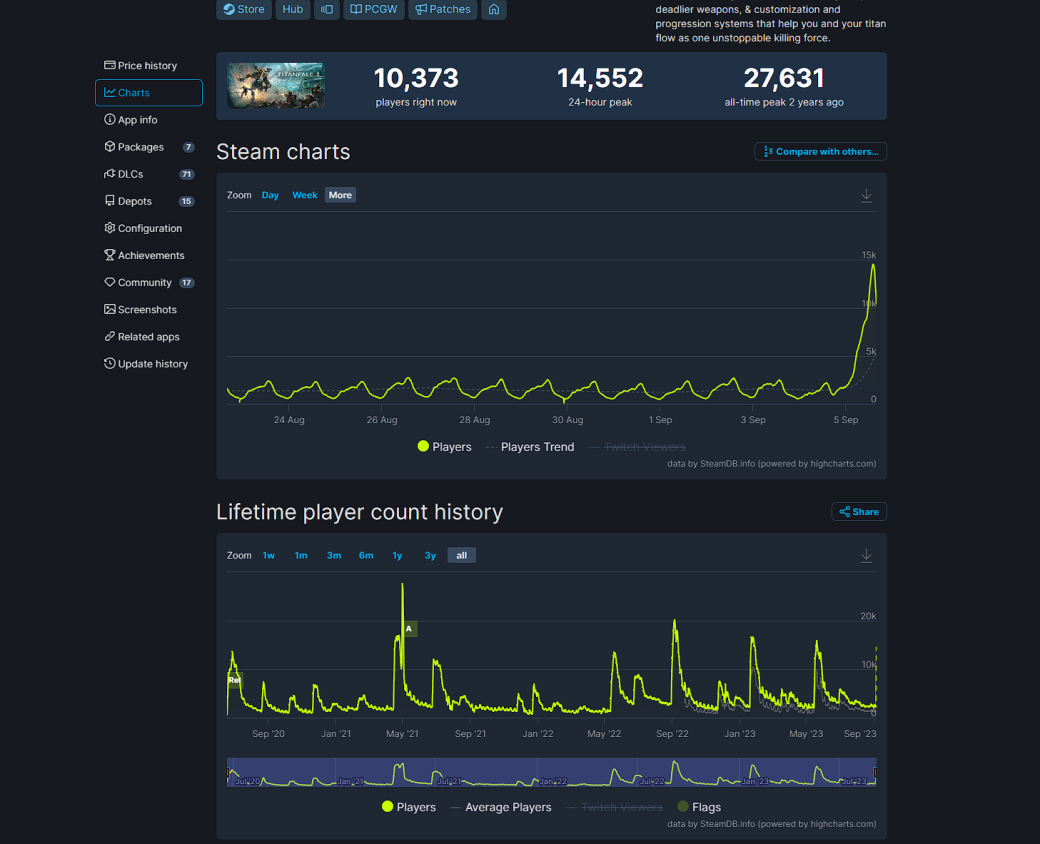Set Steam charts zoom to Day
The width and height of the screenshot is (1040, 844).
pos(270,195)
